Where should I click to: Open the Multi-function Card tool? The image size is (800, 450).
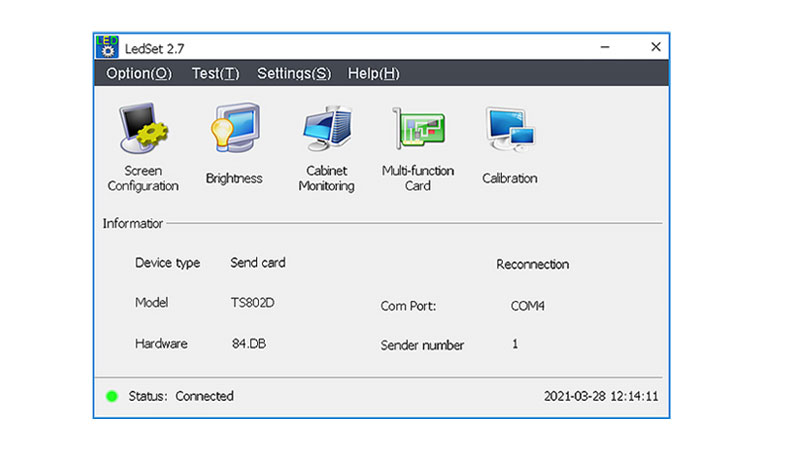click(x=418, y=148)
